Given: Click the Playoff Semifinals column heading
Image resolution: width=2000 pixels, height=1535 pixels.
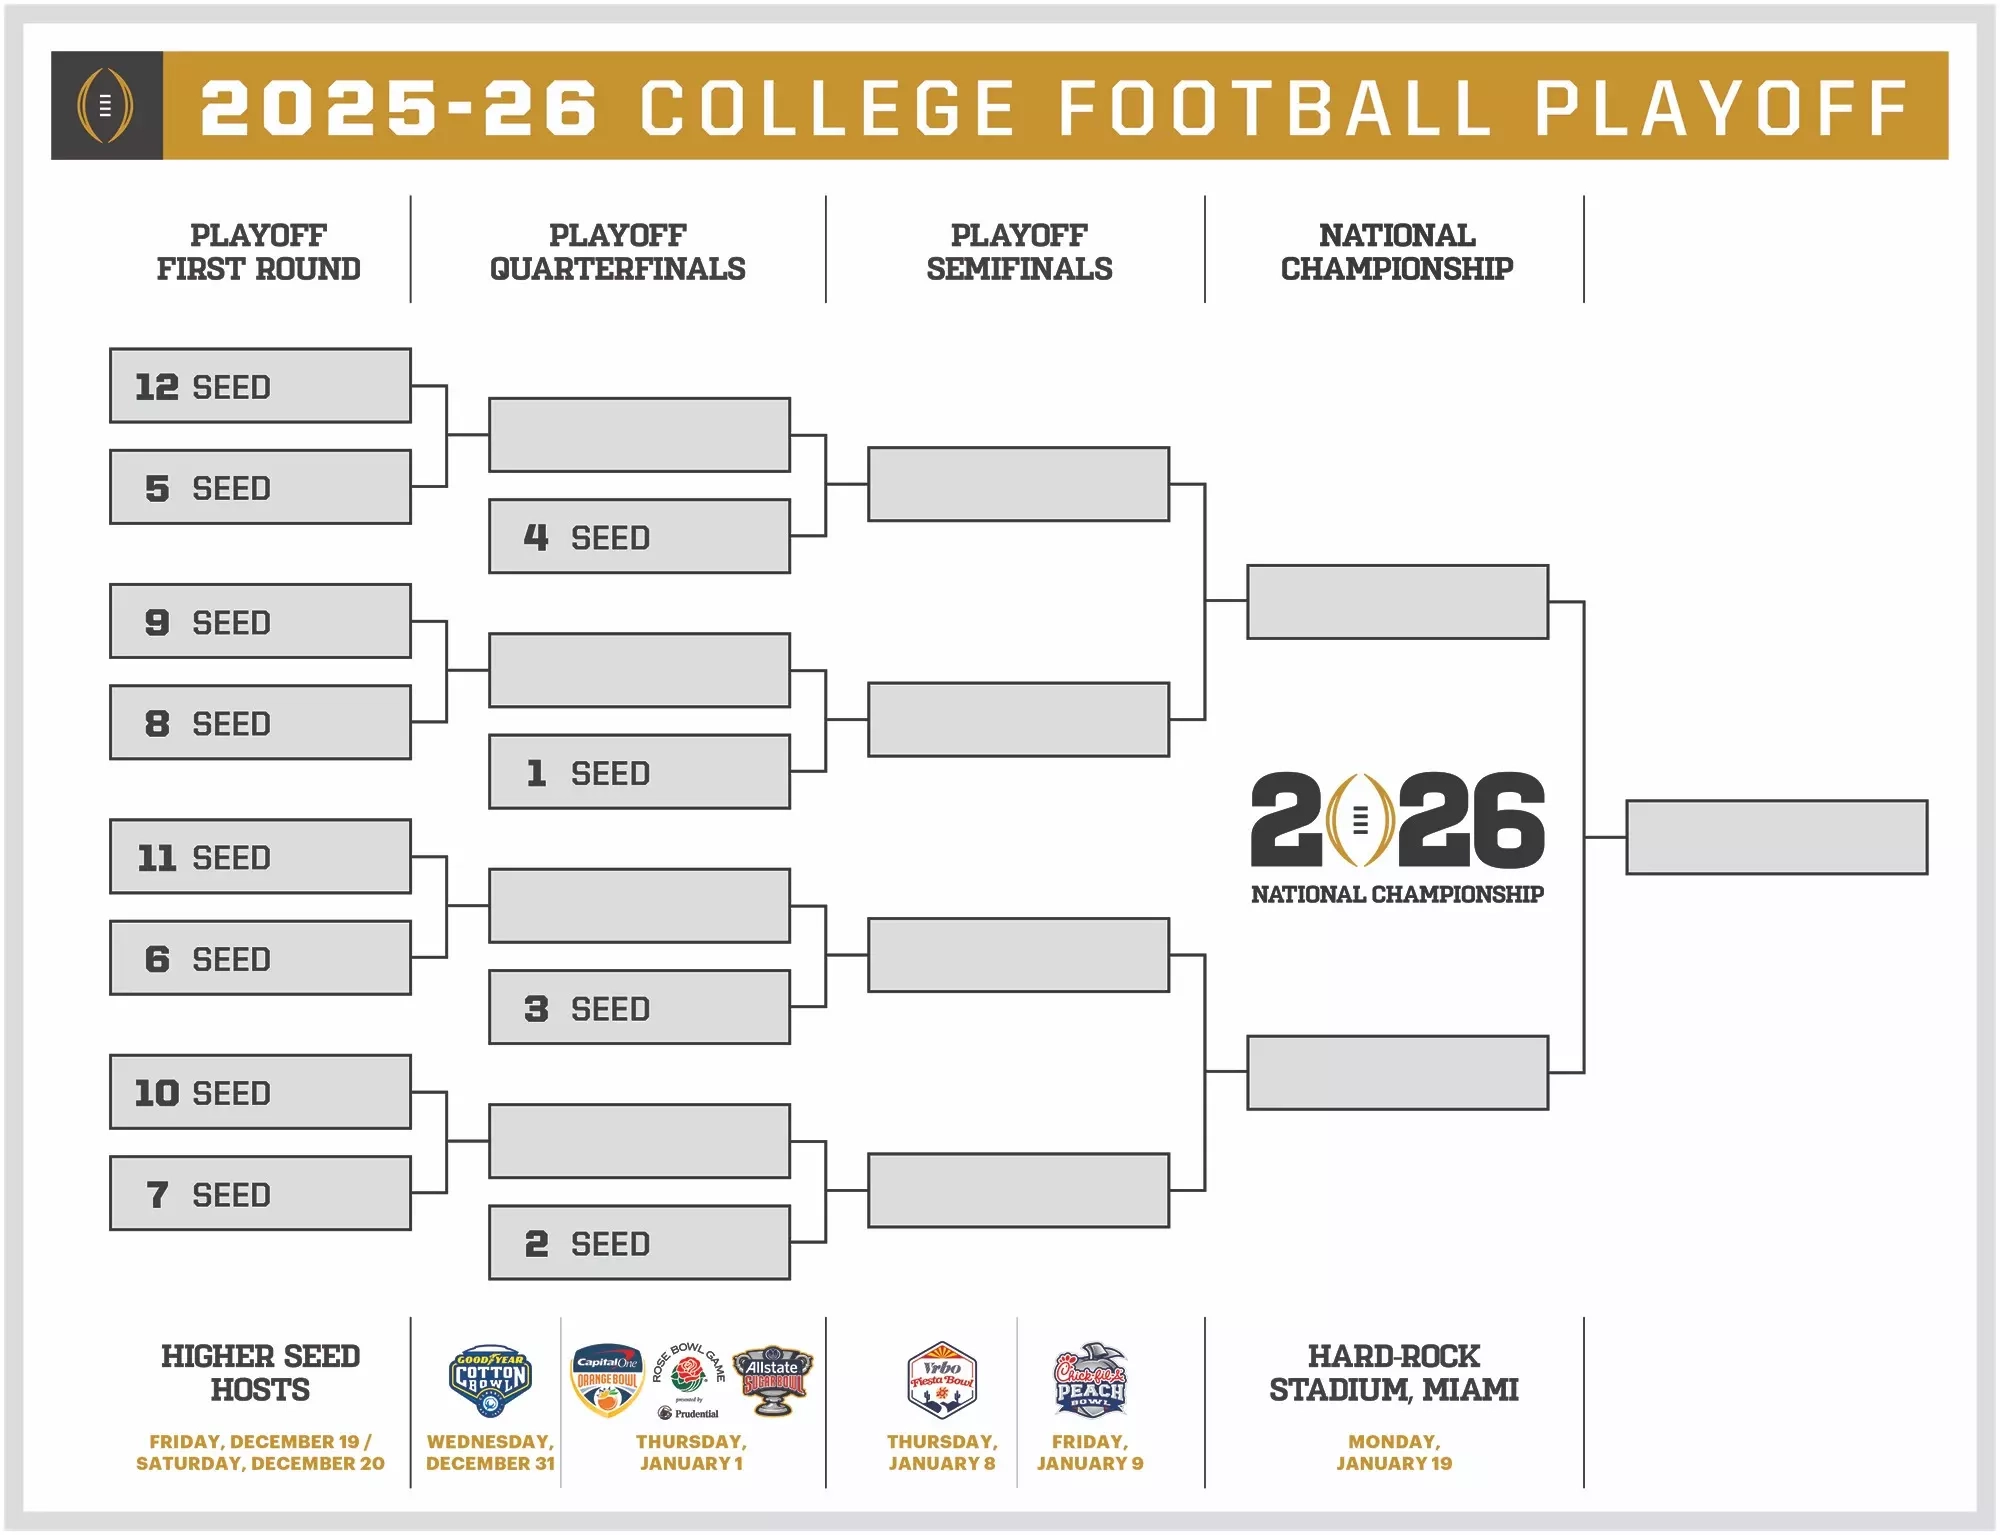Looking at the screenshot, I should pyautogui.click(x=1019, y=252).
